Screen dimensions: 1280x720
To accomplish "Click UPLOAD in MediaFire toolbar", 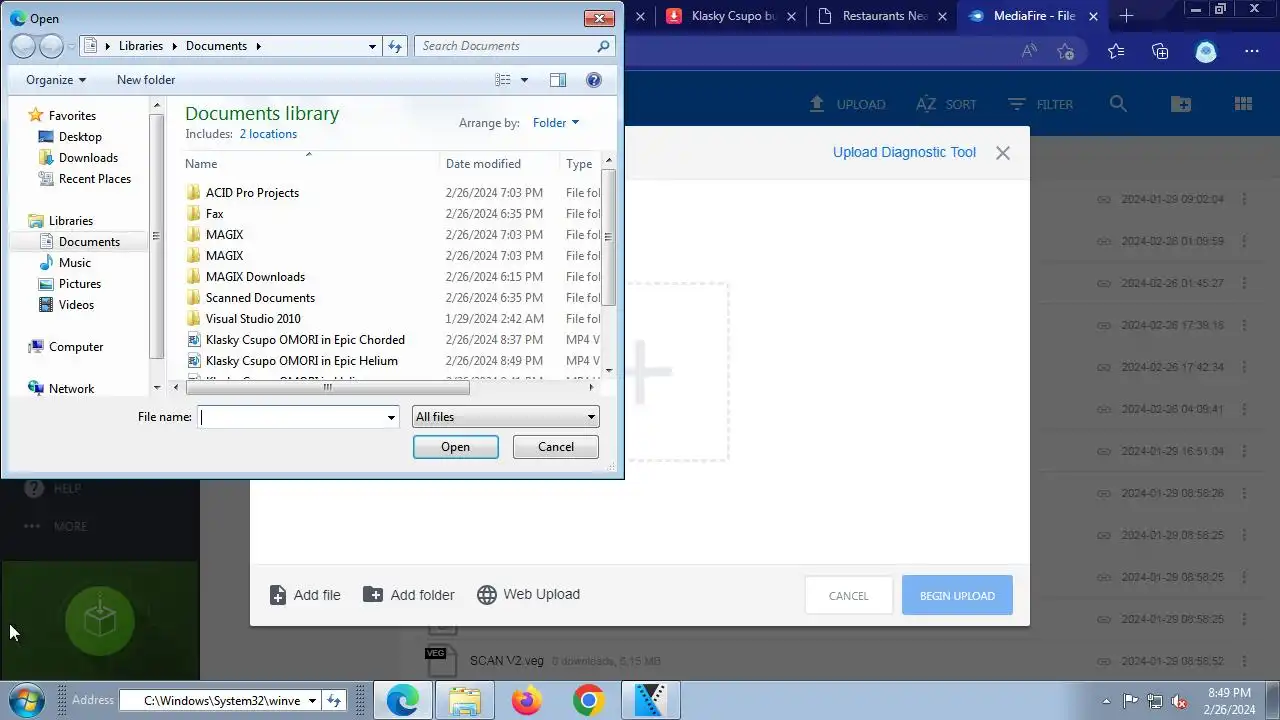I will (847, 104).
